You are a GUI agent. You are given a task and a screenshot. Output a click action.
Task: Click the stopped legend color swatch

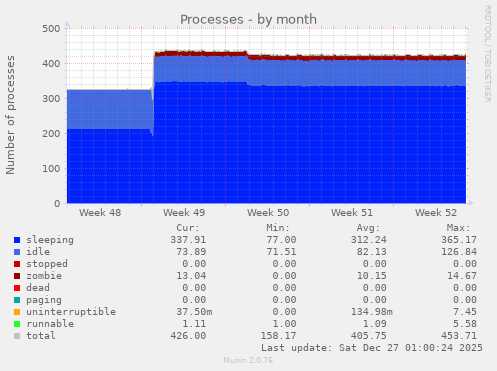17,264
